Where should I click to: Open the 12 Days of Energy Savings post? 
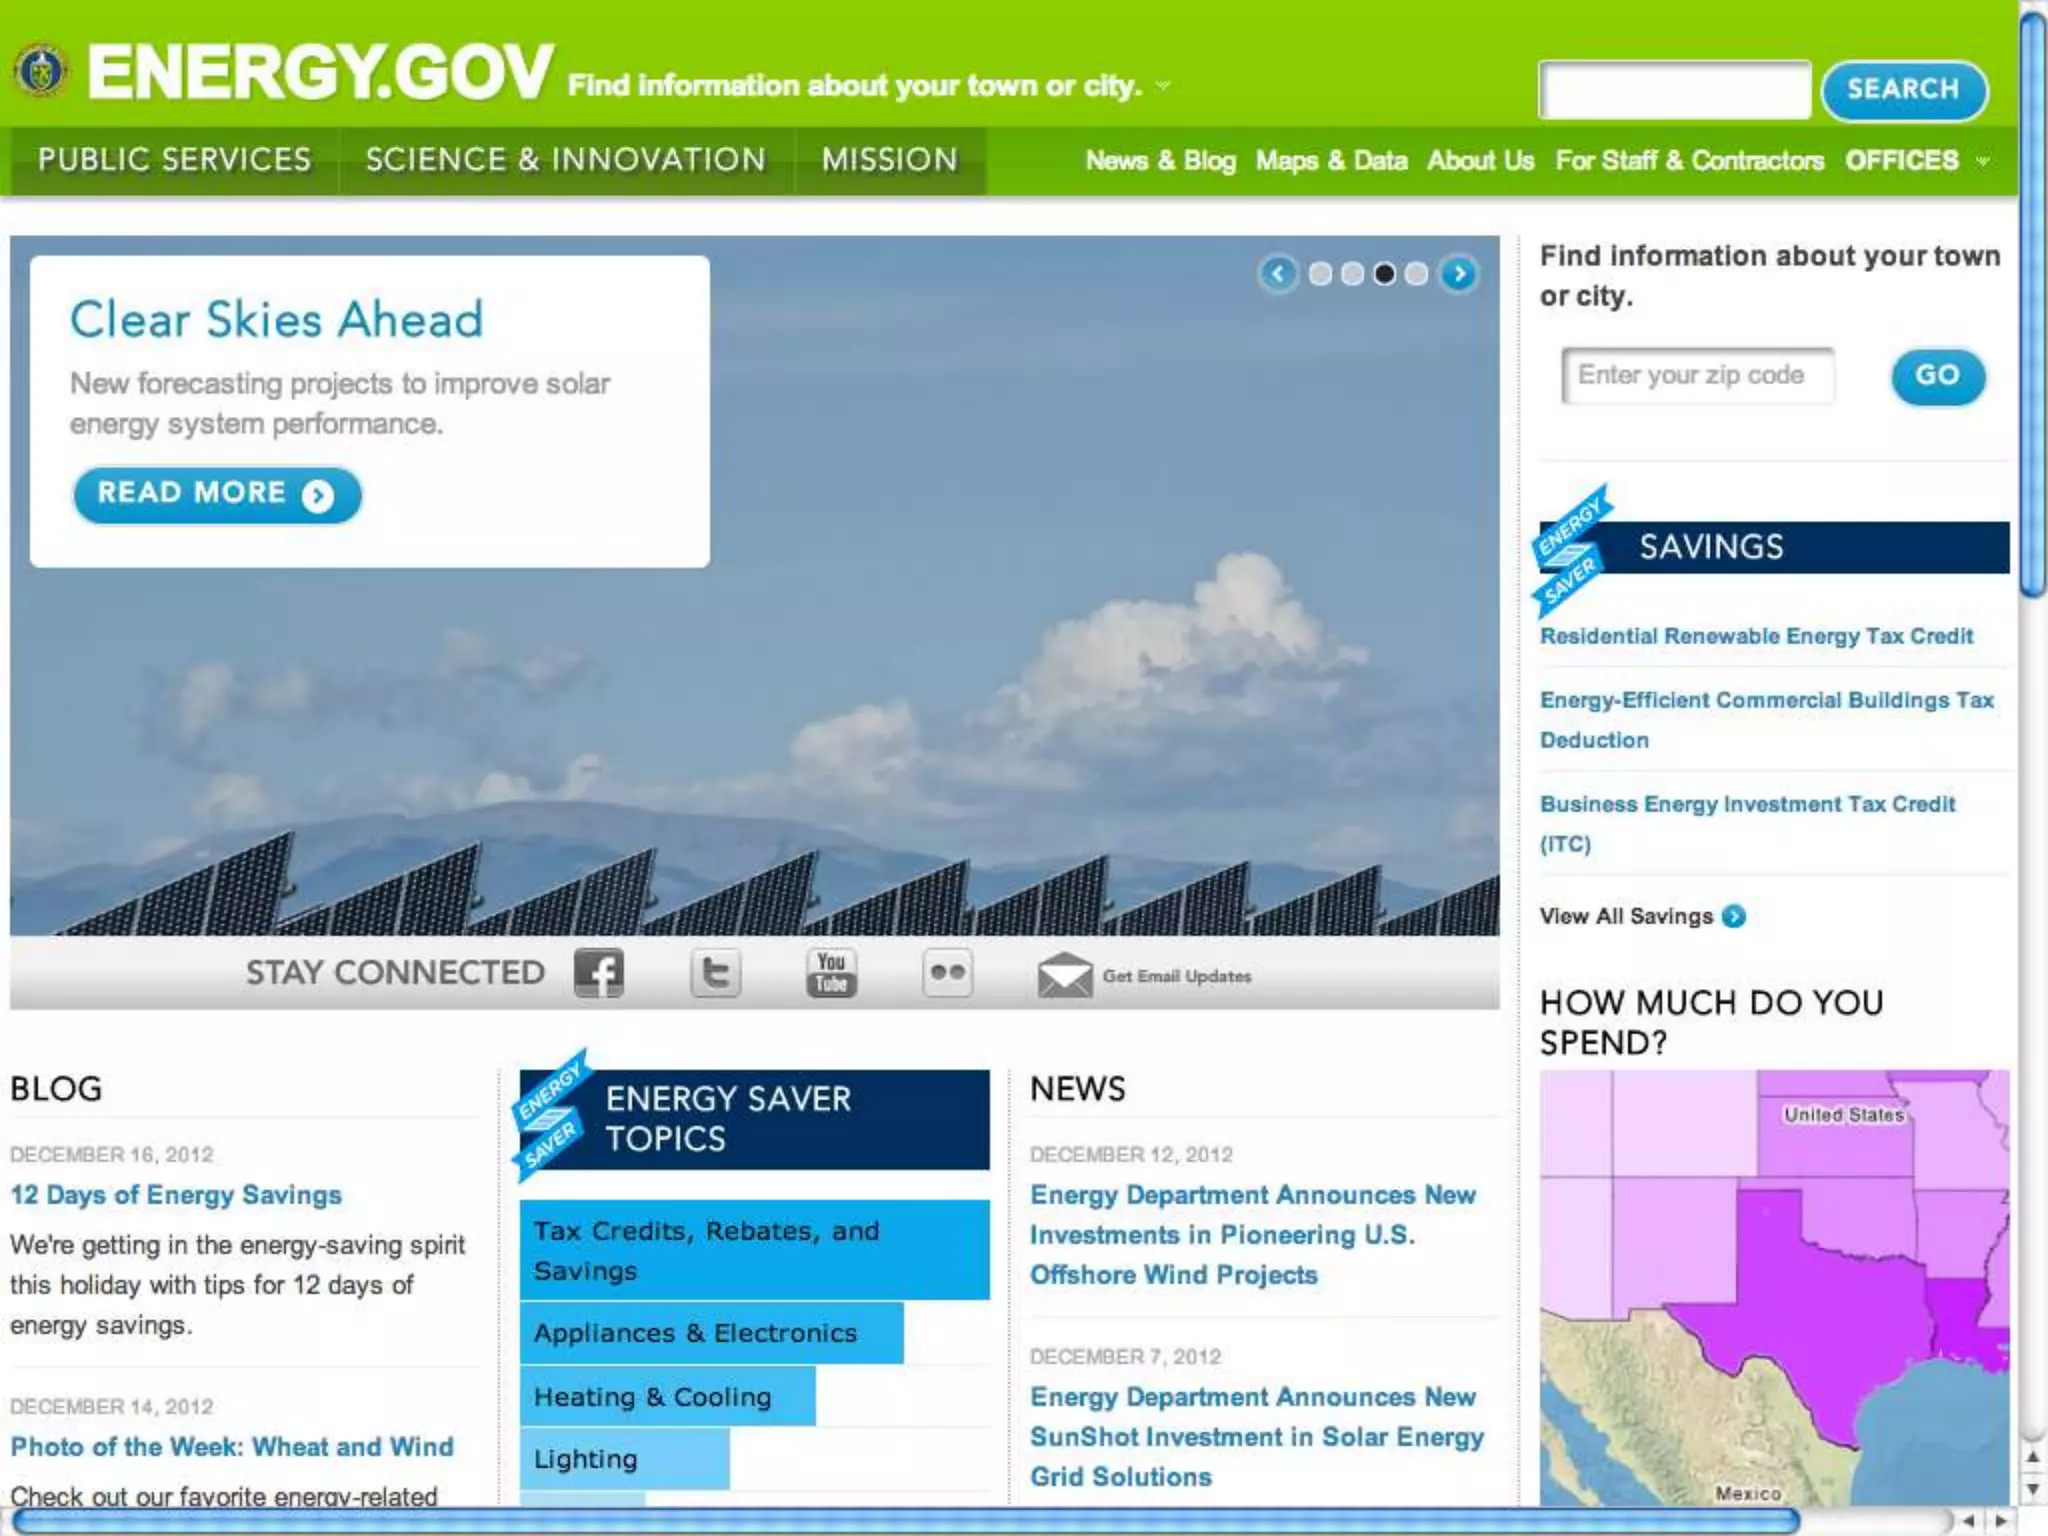(x=176, y=1195)
